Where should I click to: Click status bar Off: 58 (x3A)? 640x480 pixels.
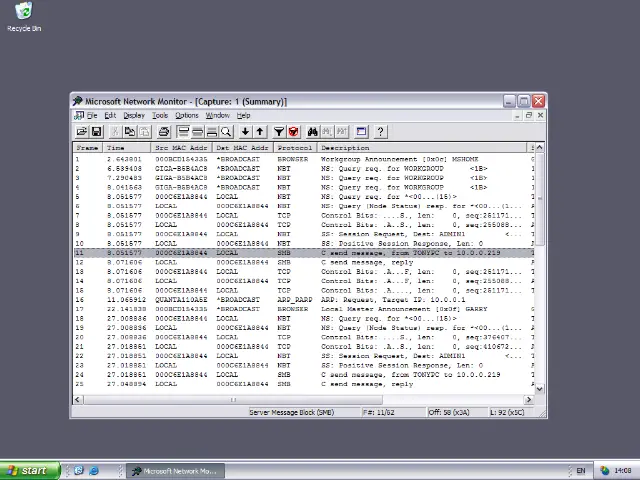coord(449,412)
